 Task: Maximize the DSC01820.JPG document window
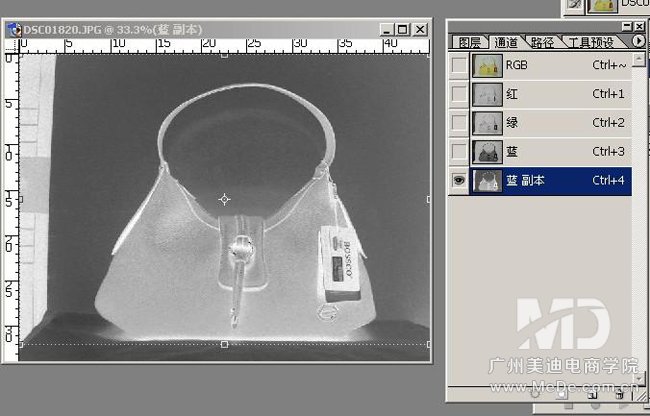click(403, 29)
